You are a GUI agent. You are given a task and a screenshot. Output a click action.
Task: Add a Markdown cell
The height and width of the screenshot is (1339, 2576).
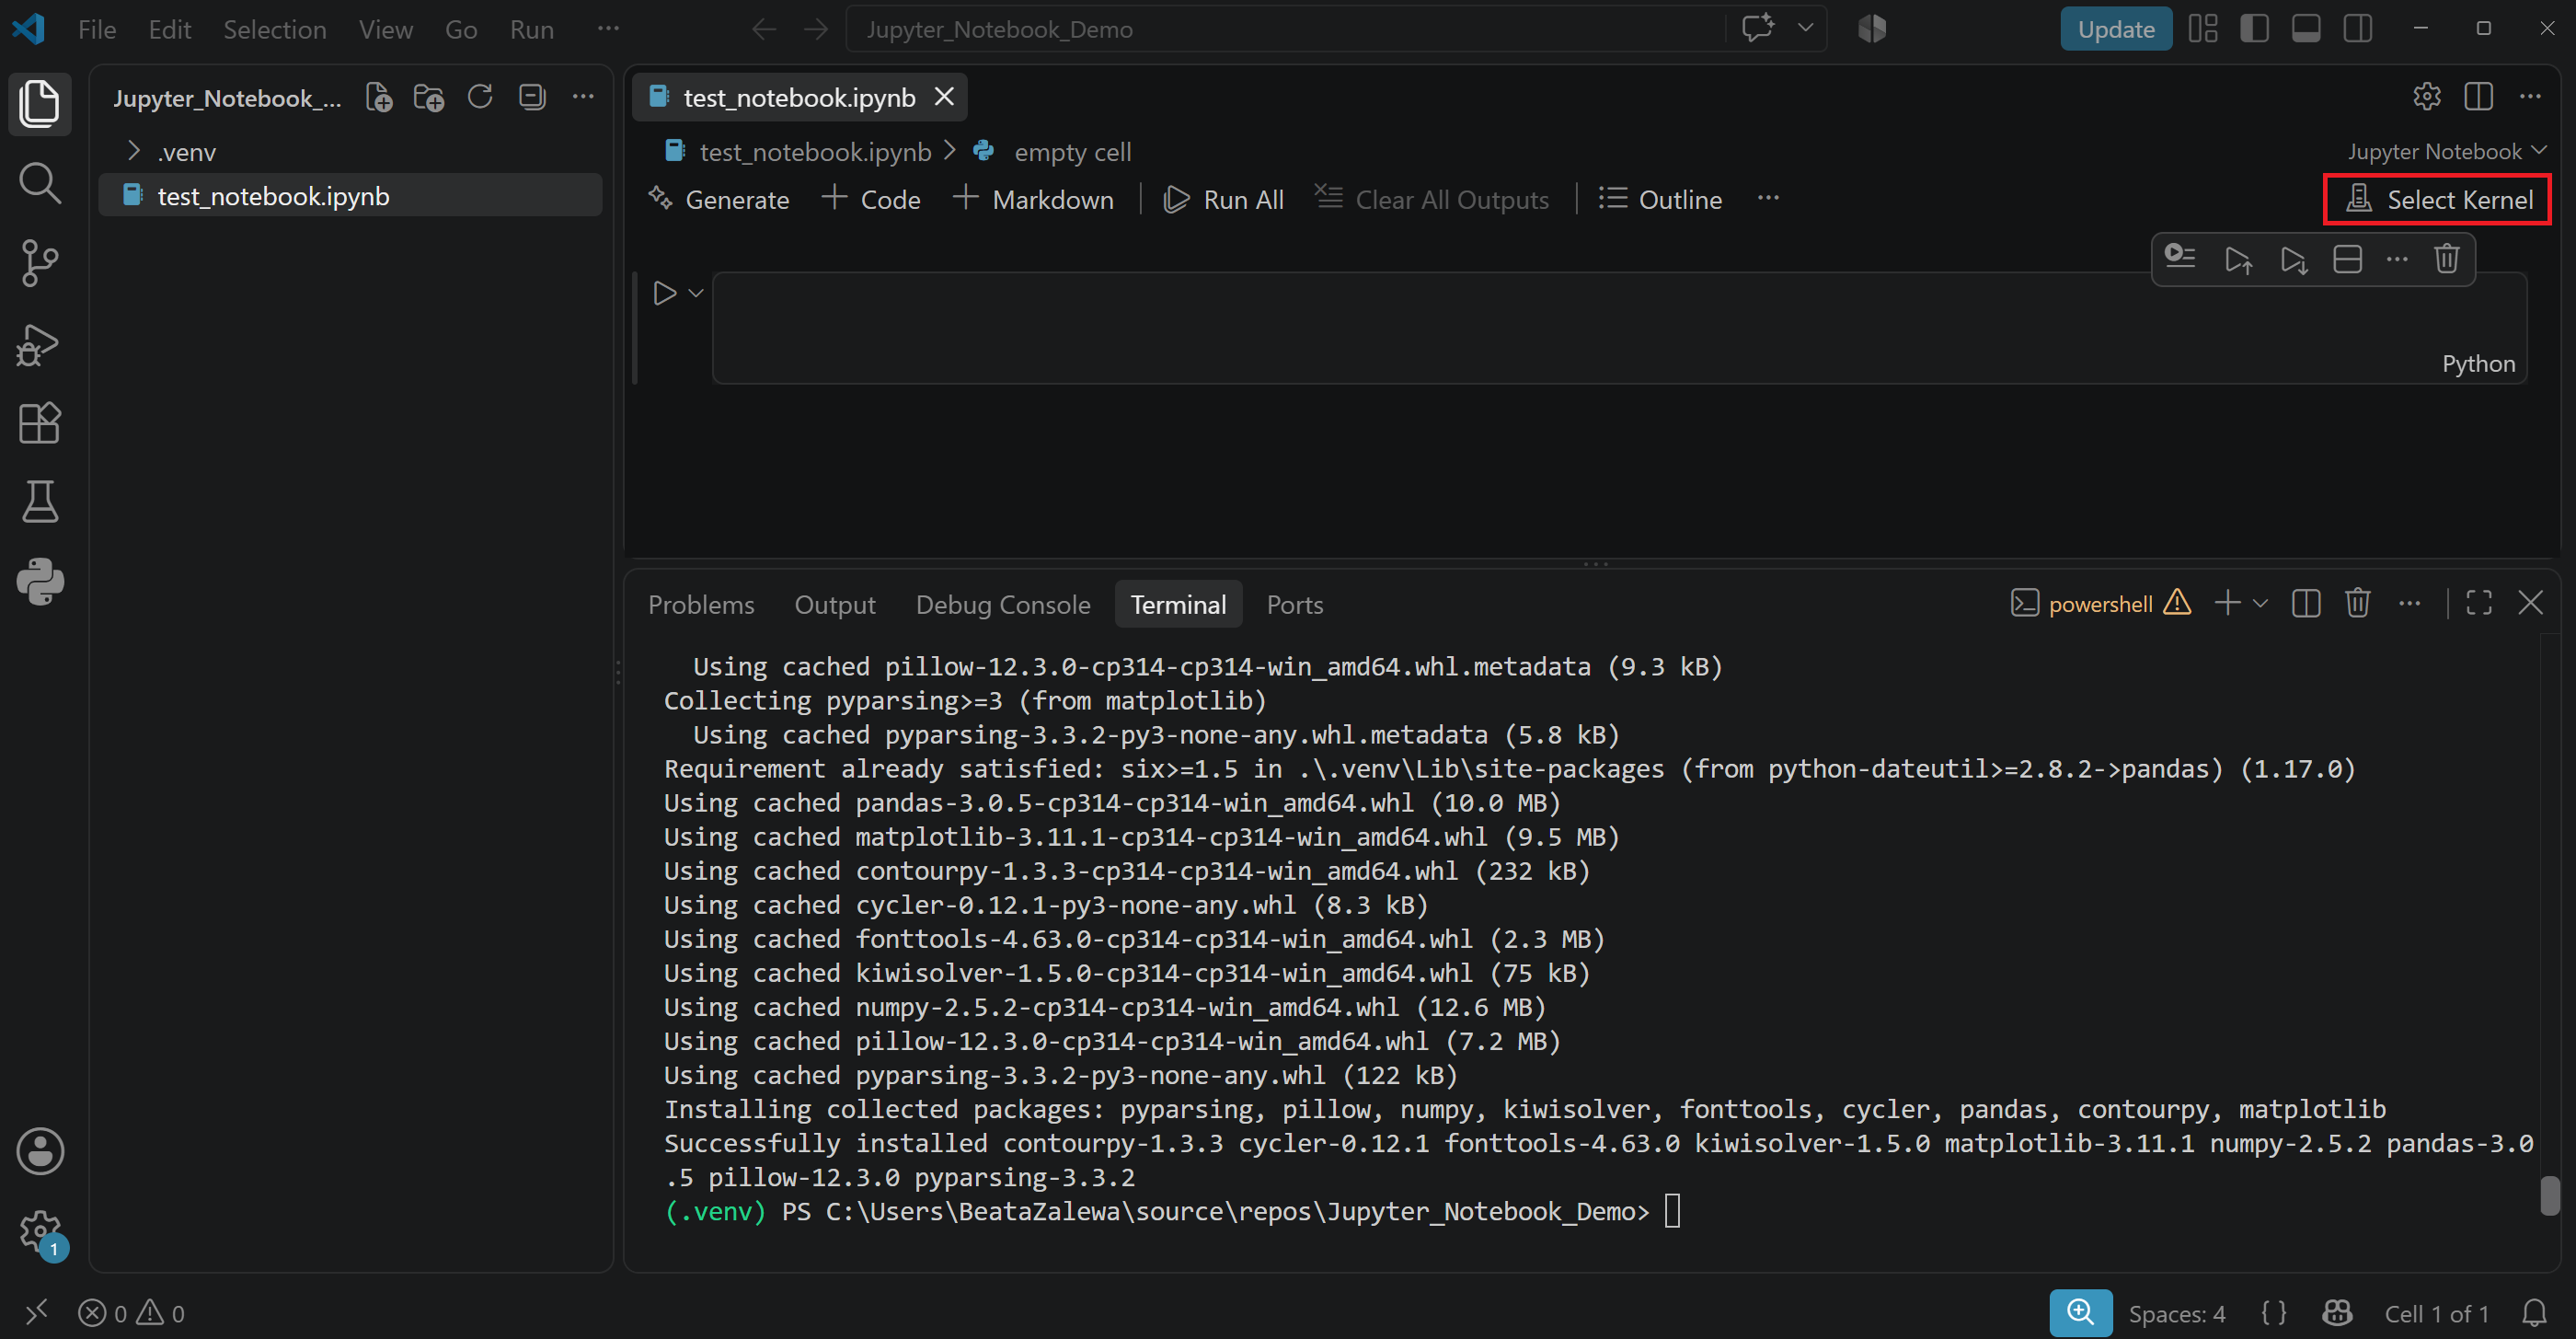coord(1034,200)
